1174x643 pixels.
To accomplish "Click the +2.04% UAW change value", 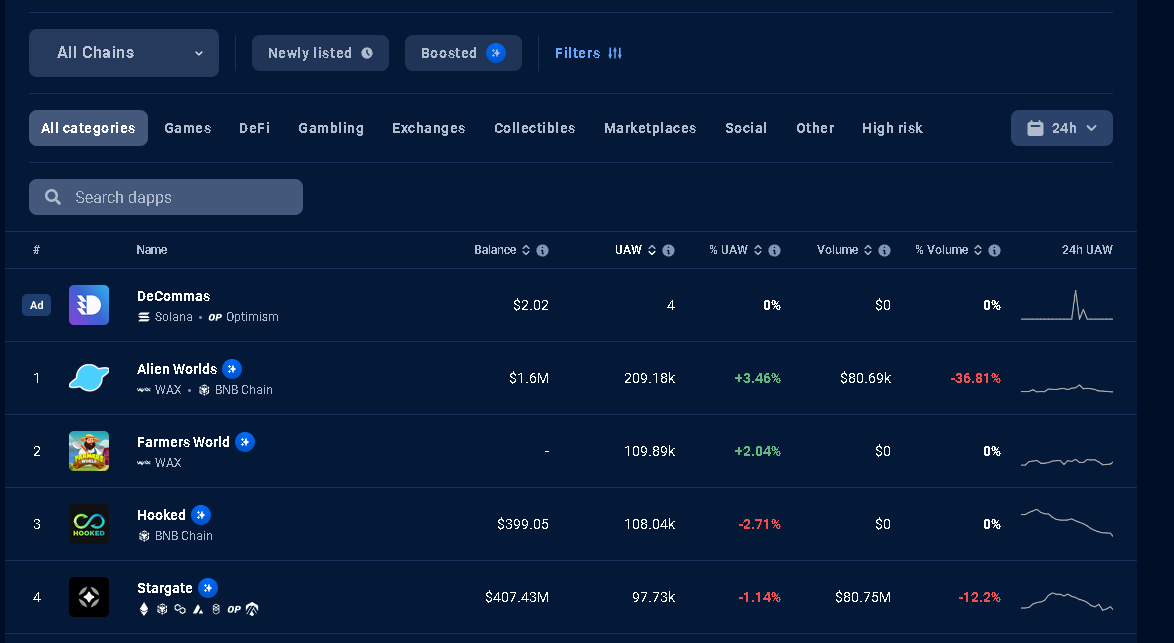I will [758, 451].
